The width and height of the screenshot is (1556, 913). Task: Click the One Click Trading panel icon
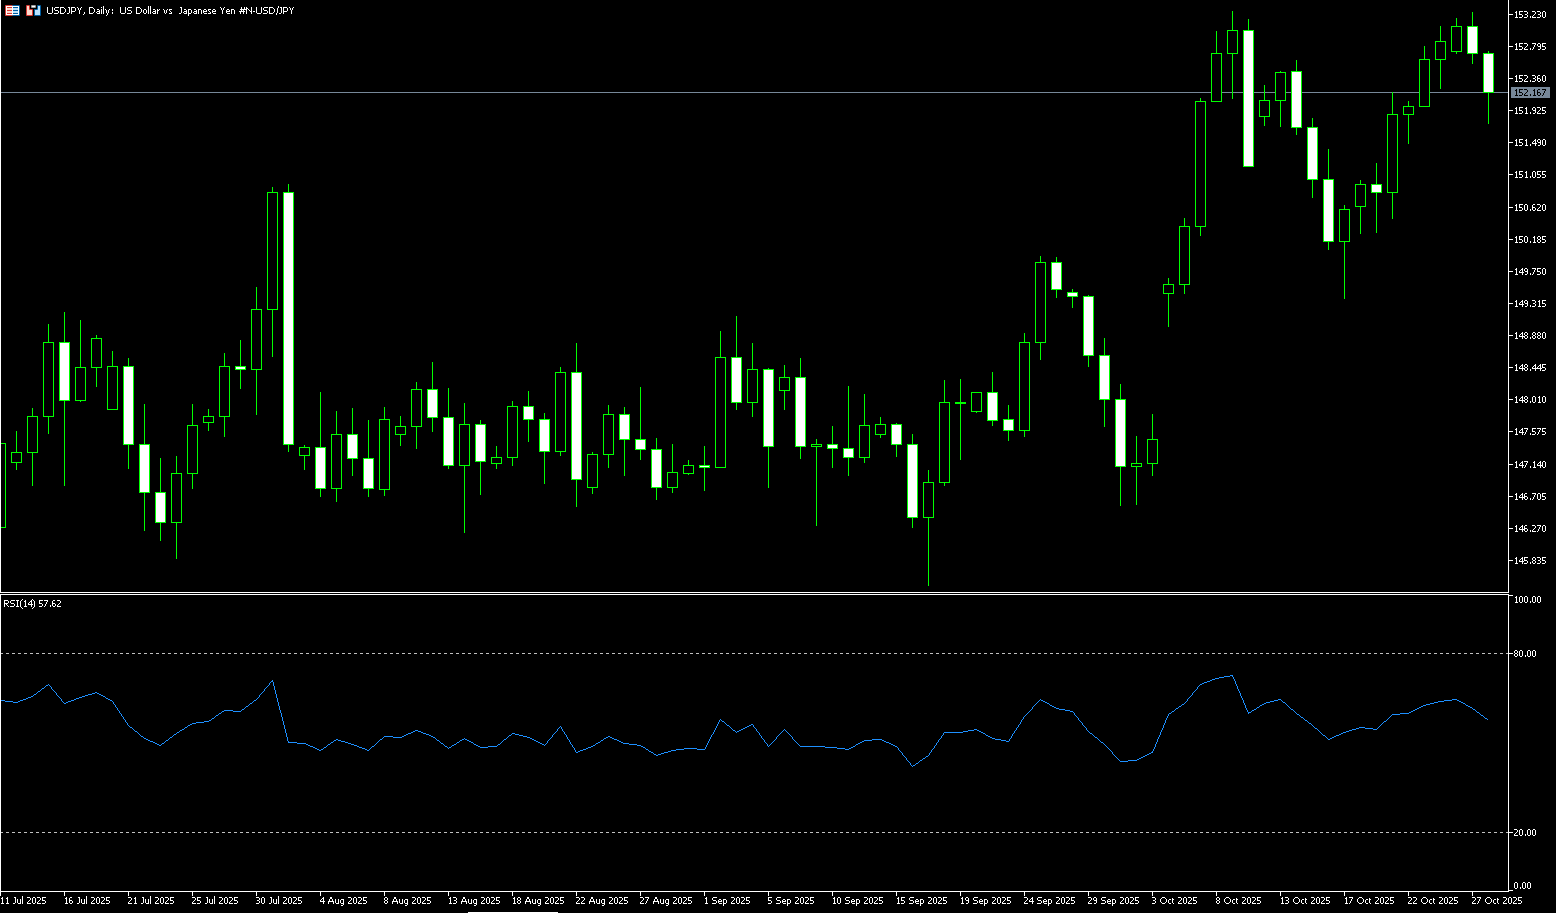(x=33, y=10)
